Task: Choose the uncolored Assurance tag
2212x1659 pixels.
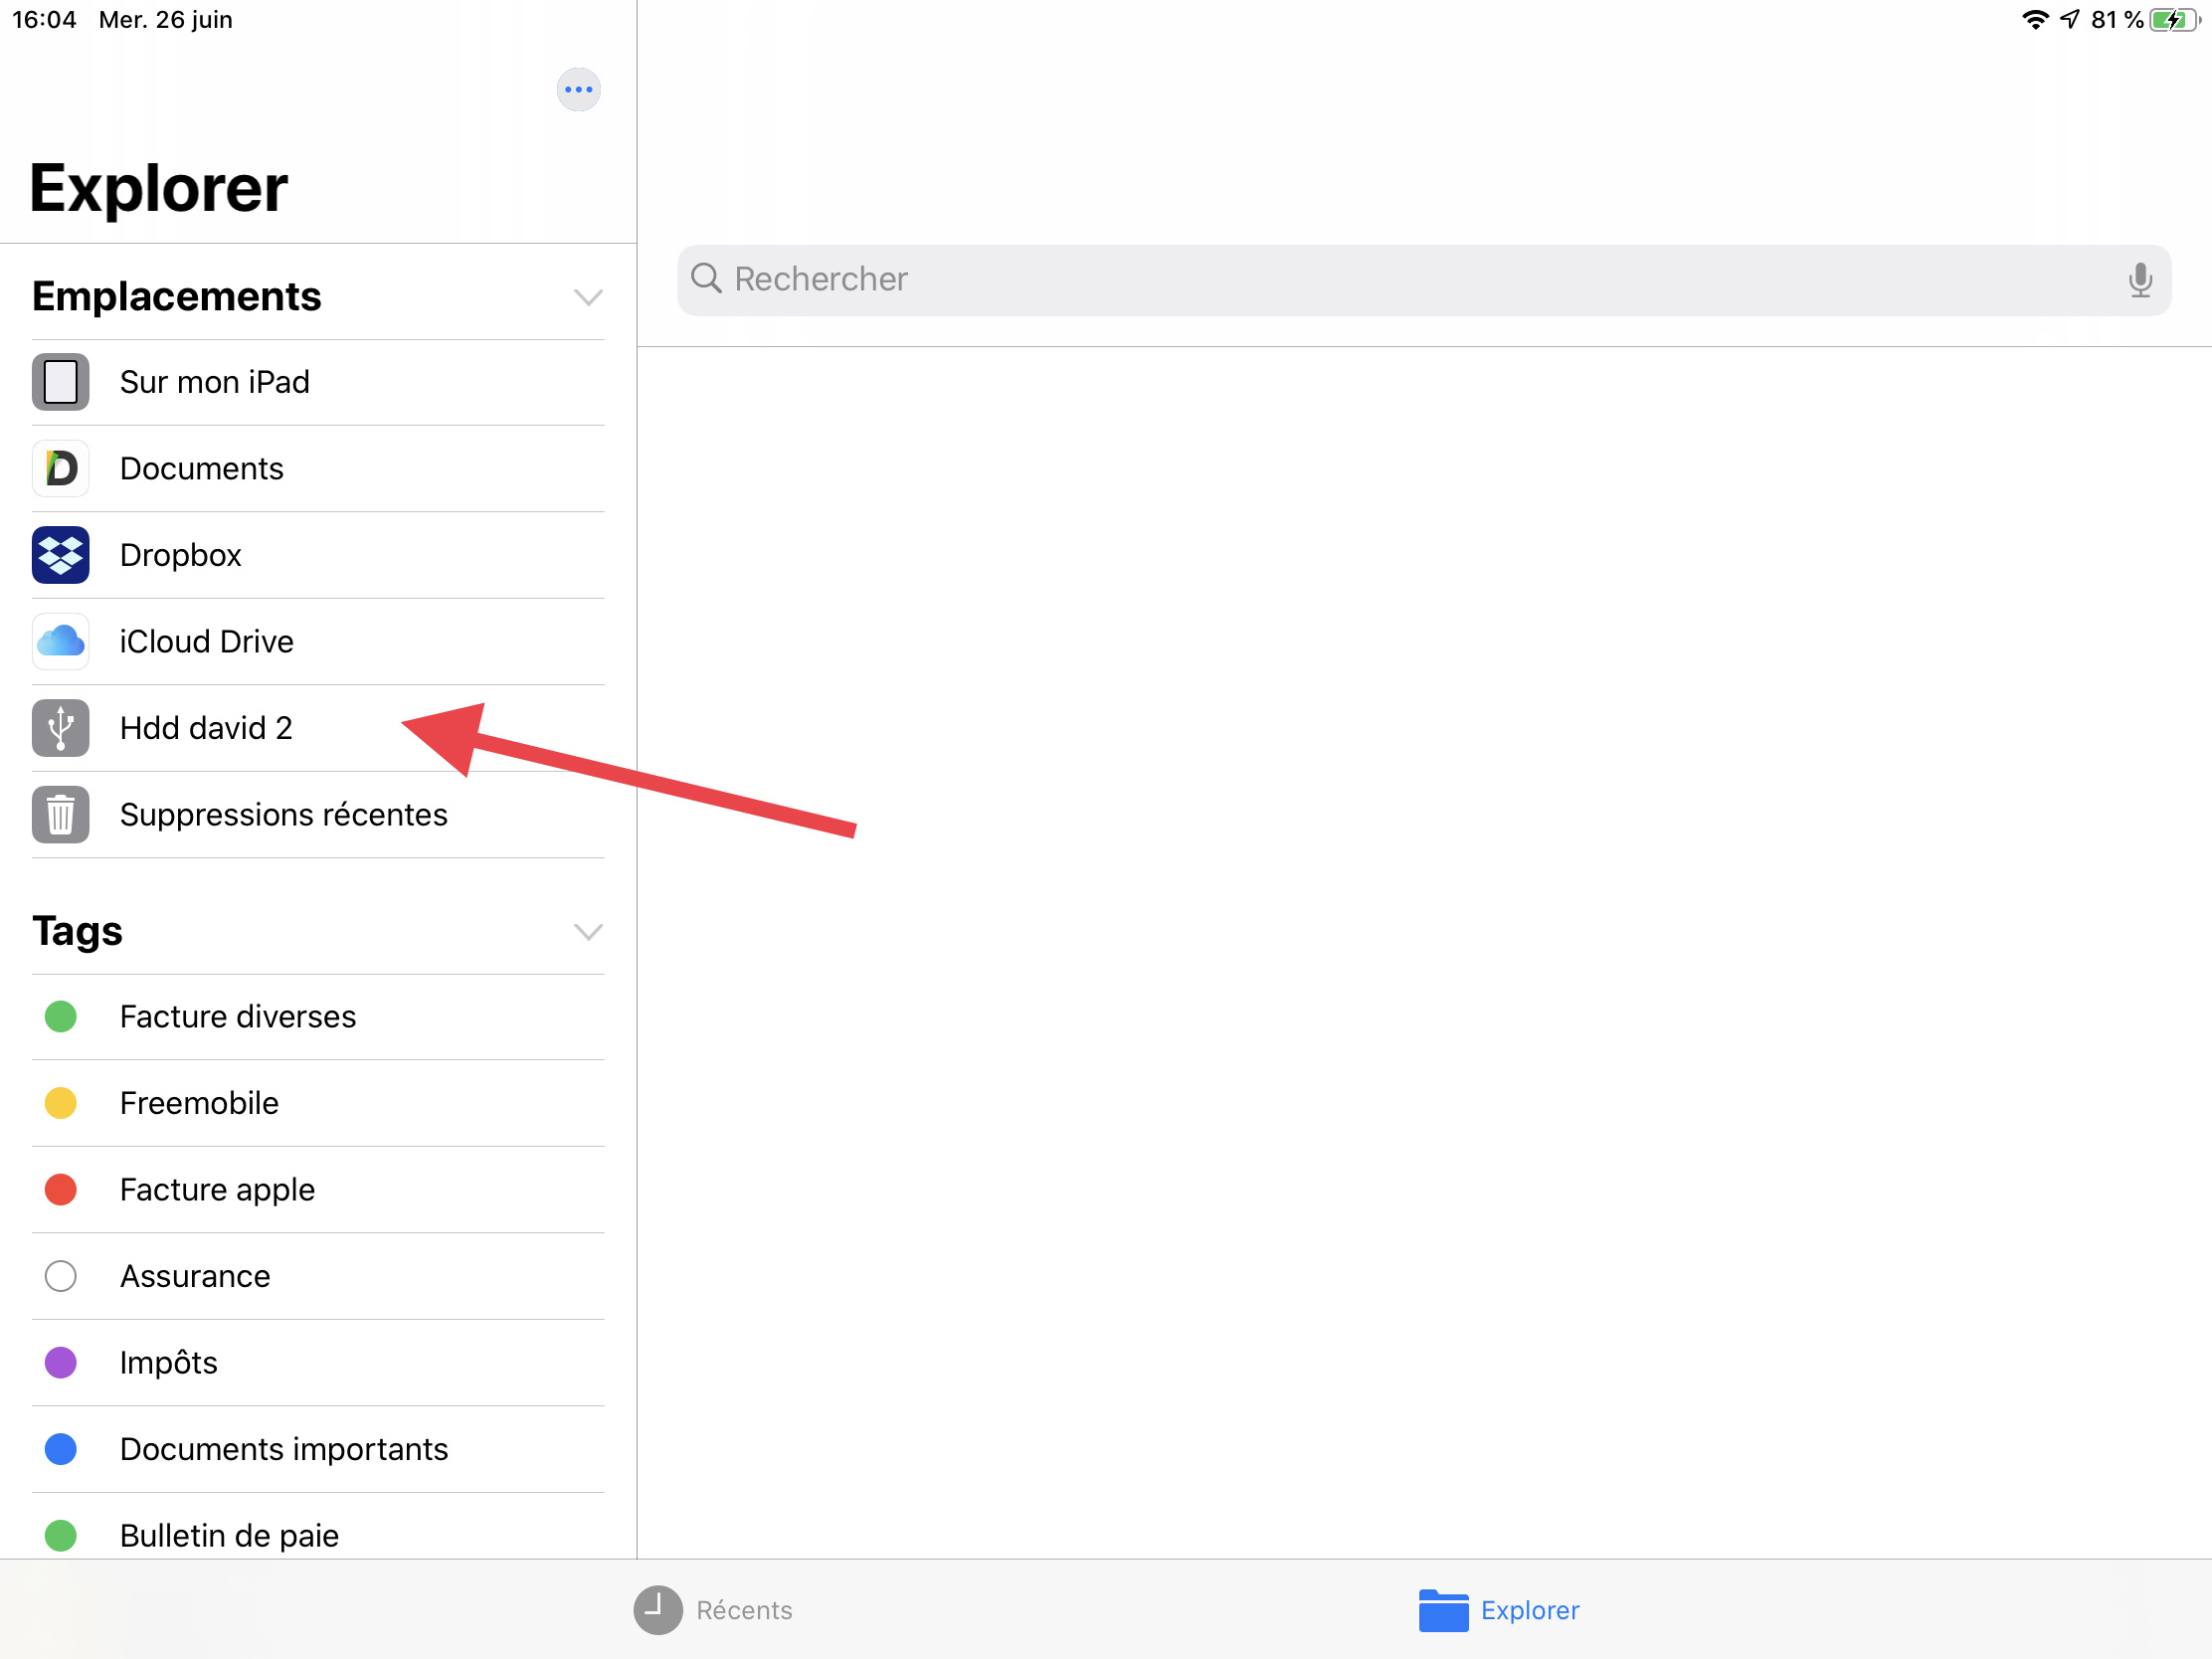Action: coord(195,1276)
